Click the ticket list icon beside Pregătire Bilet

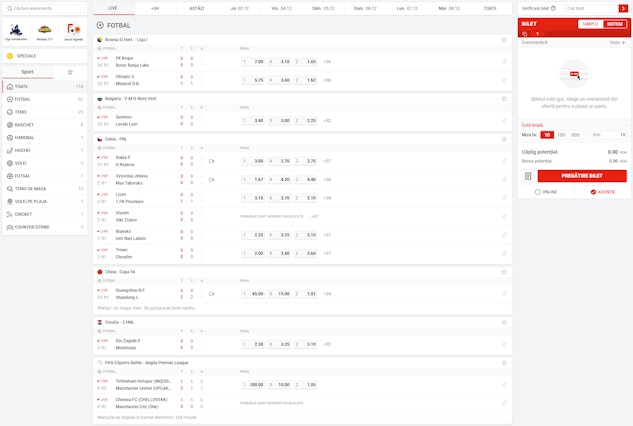click(528, 176)
